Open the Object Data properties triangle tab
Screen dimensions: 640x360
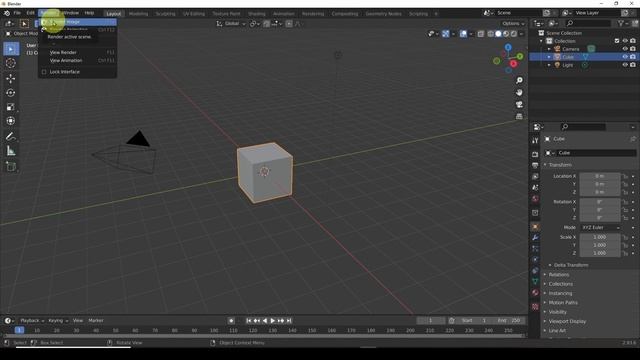(x=535, y=282)
